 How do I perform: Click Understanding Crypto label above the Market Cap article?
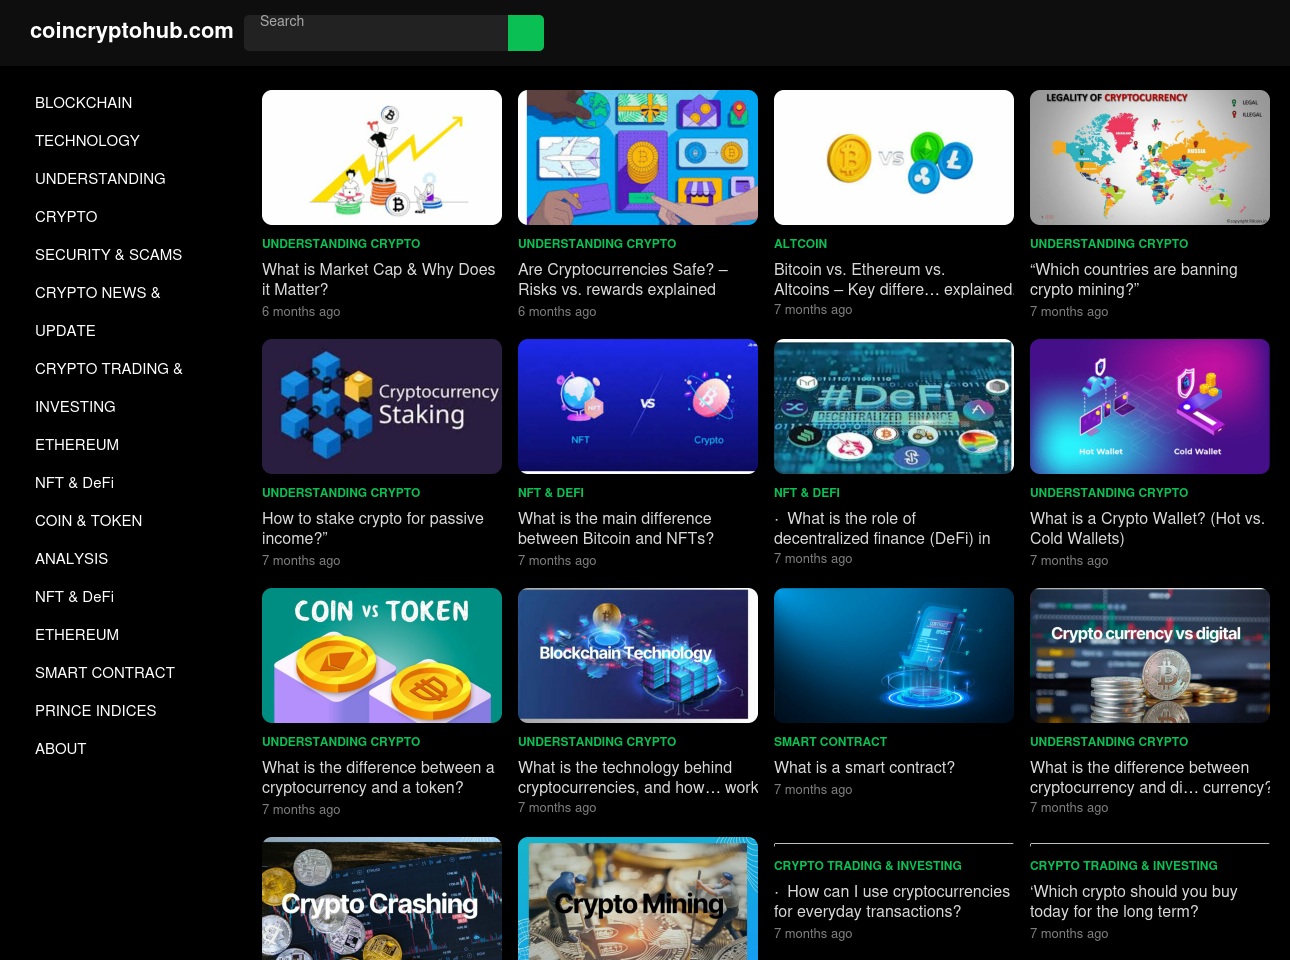pyautogui.click(x=341, y=244)
